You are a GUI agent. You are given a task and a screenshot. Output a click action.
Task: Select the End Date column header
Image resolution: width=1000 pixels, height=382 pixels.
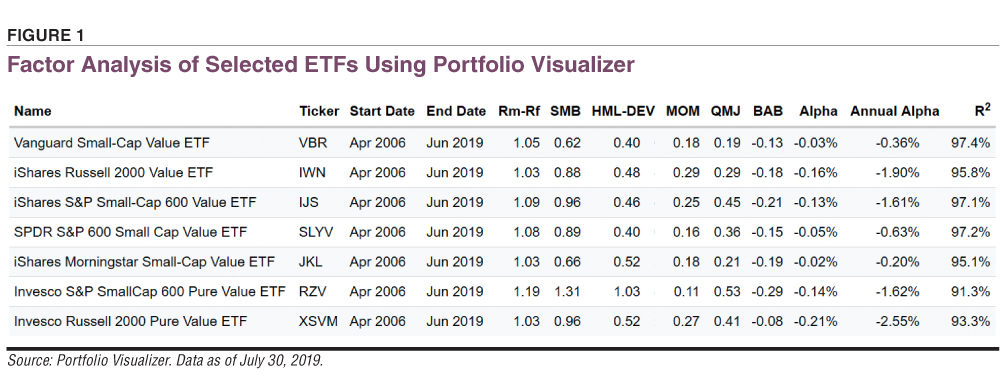[x=456, y=112]
